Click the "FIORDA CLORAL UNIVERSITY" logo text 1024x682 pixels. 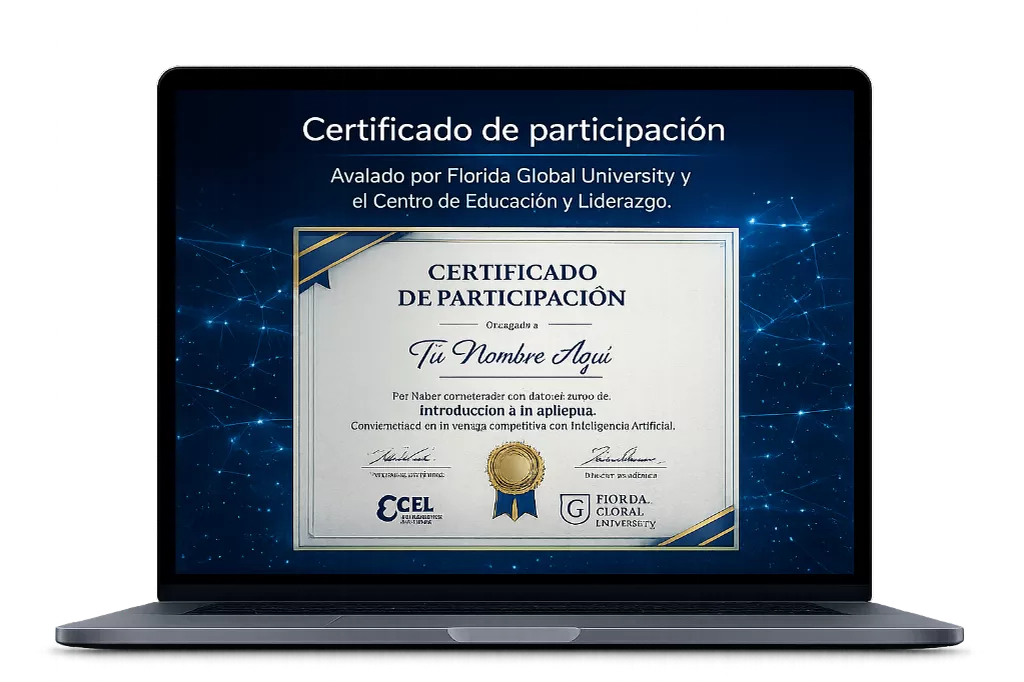(x=625, y=511)
